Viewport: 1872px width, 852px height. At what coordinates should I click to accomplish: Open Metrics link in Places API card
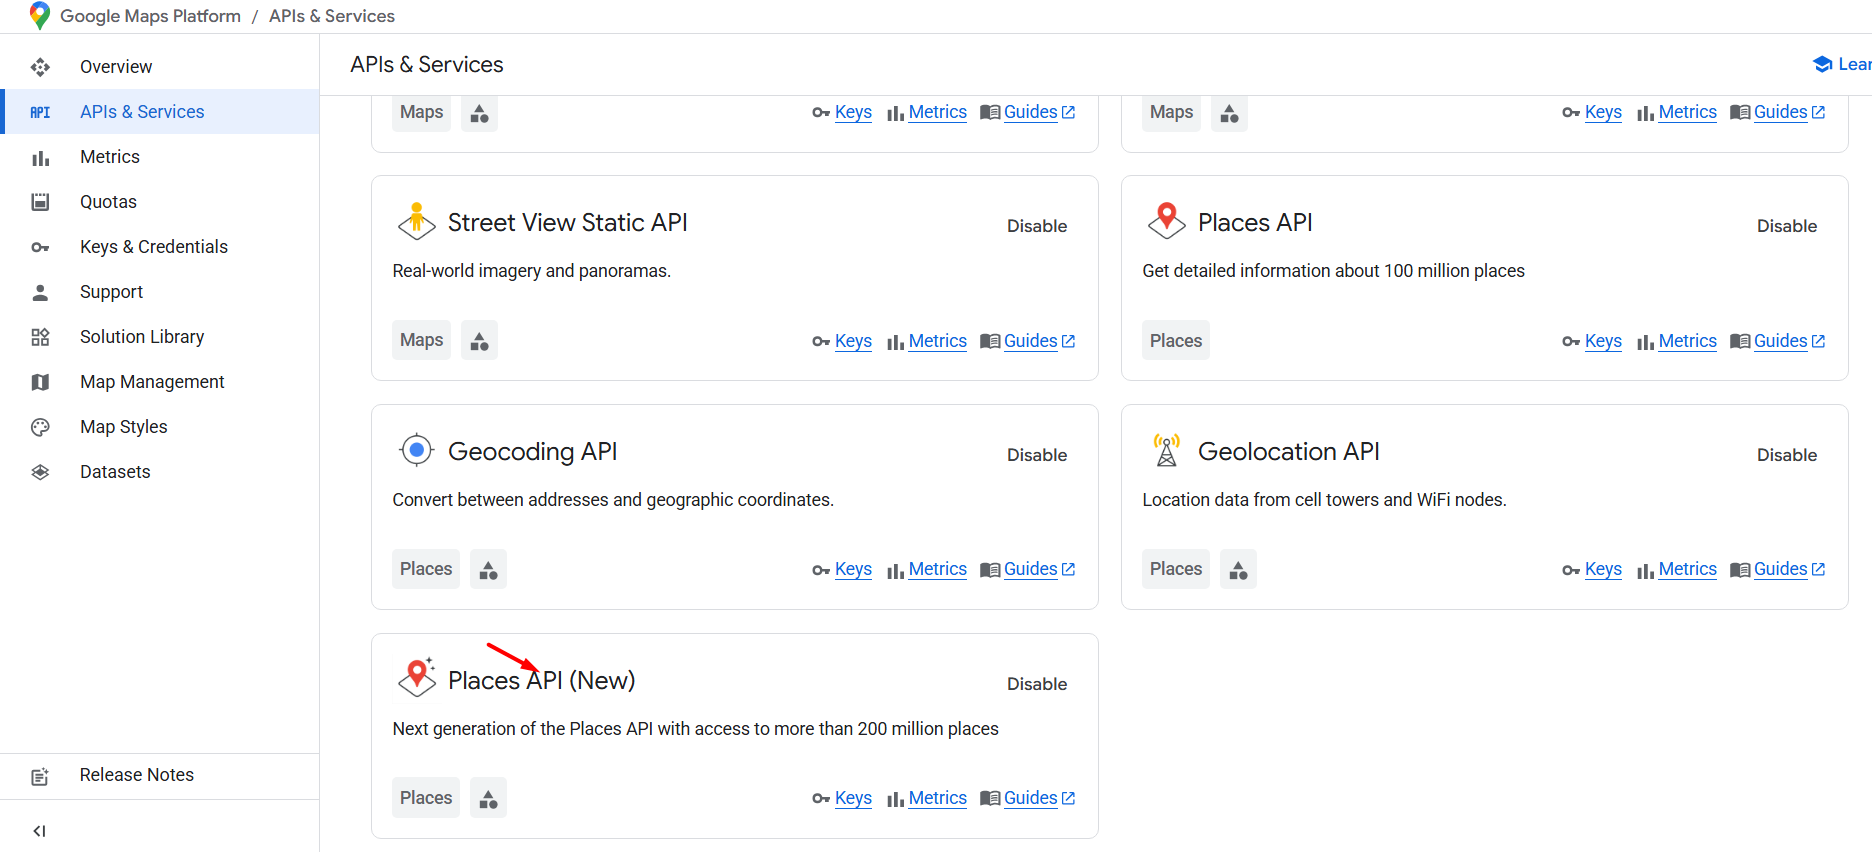pos(1687,341)
